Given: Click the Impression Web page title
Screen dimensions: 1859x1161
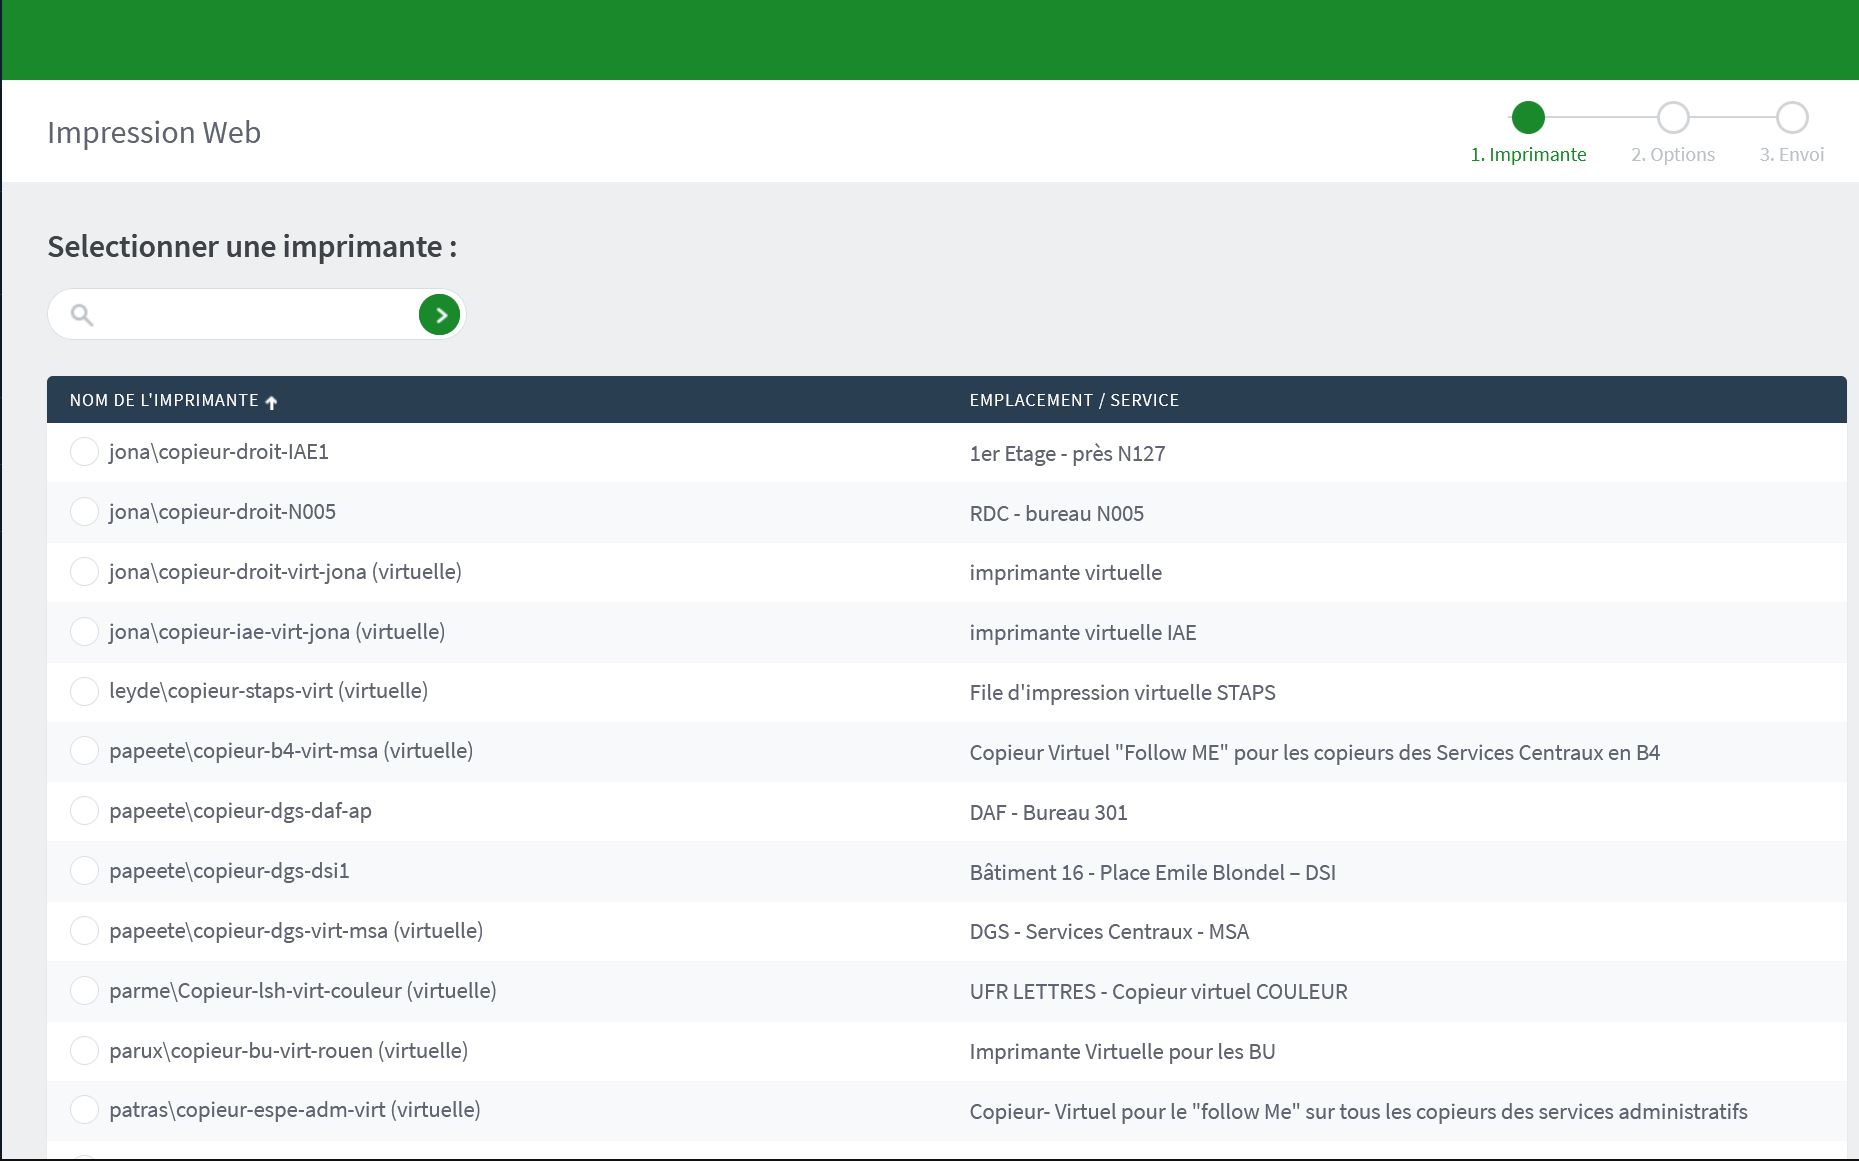Looking at the screenshot, I should [154, 133].
